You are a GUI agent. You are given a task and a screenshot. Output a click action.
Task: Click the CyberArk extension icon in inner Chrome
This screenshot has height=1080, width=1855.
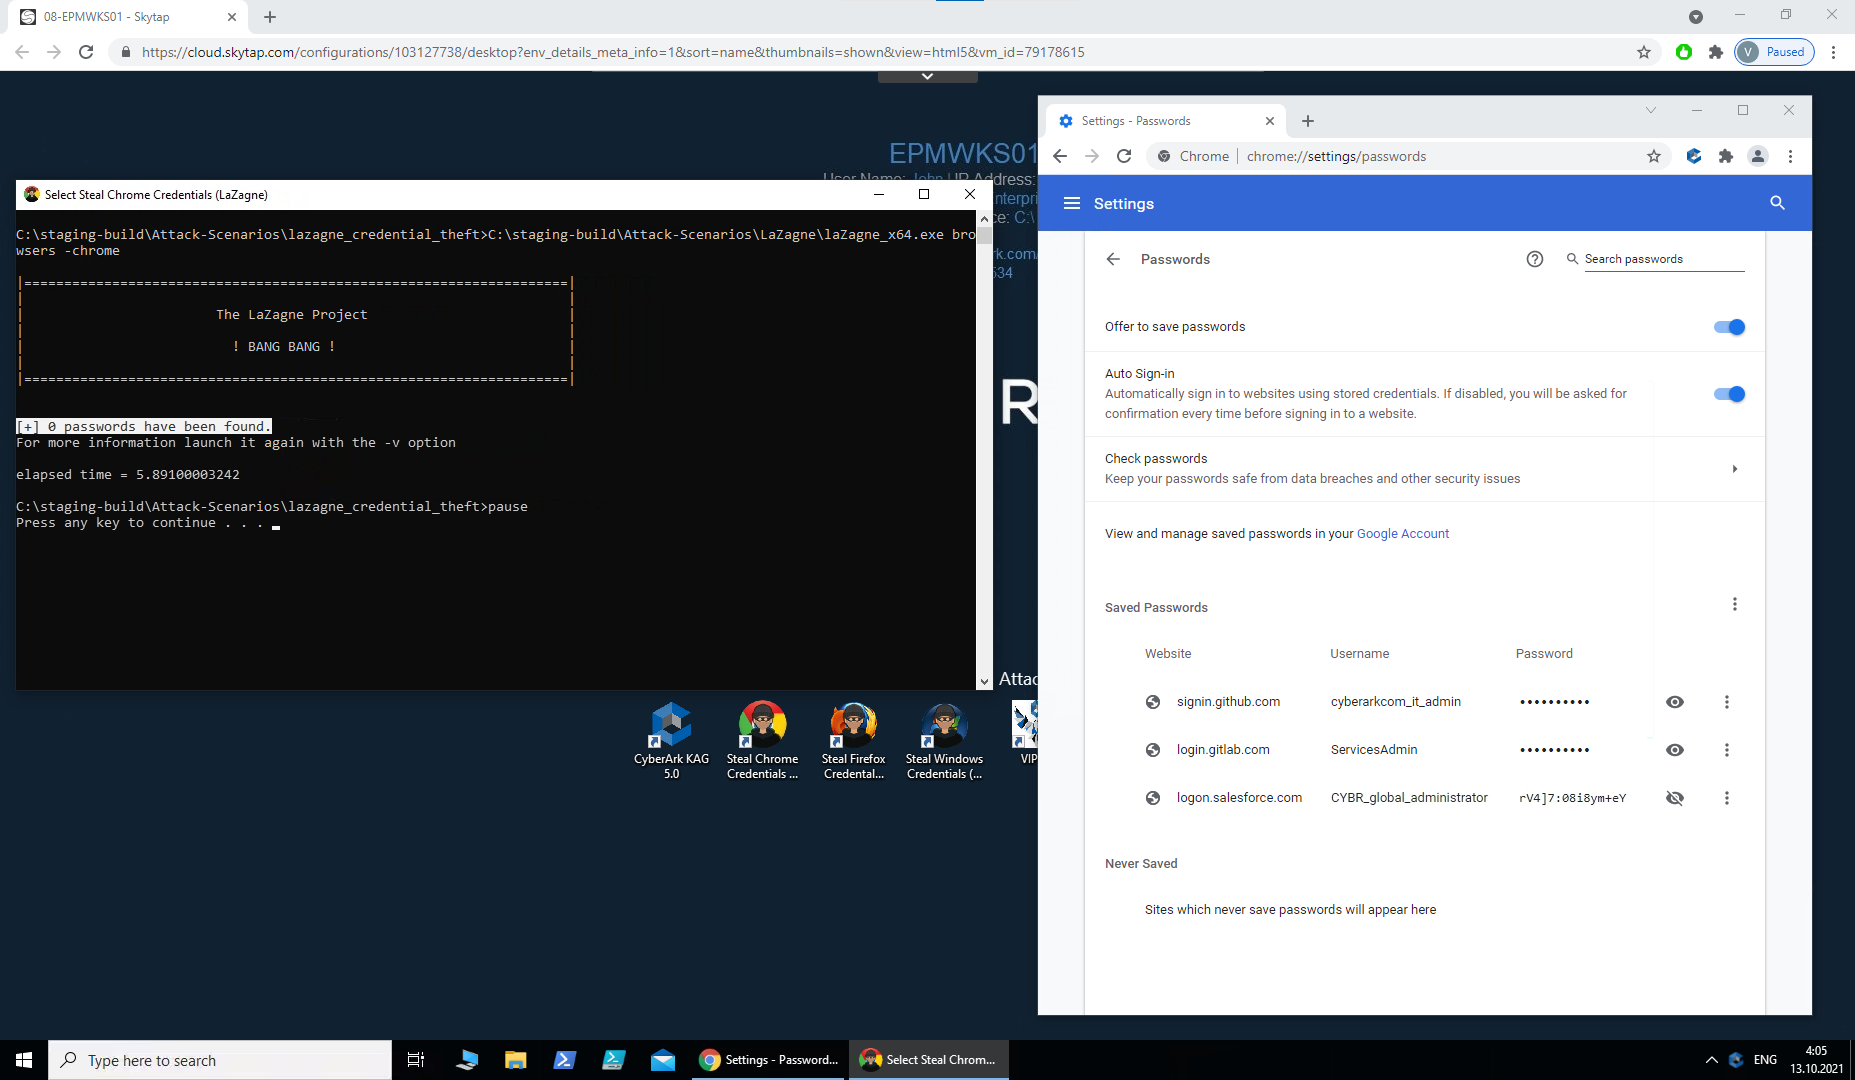pos(1694,156)
